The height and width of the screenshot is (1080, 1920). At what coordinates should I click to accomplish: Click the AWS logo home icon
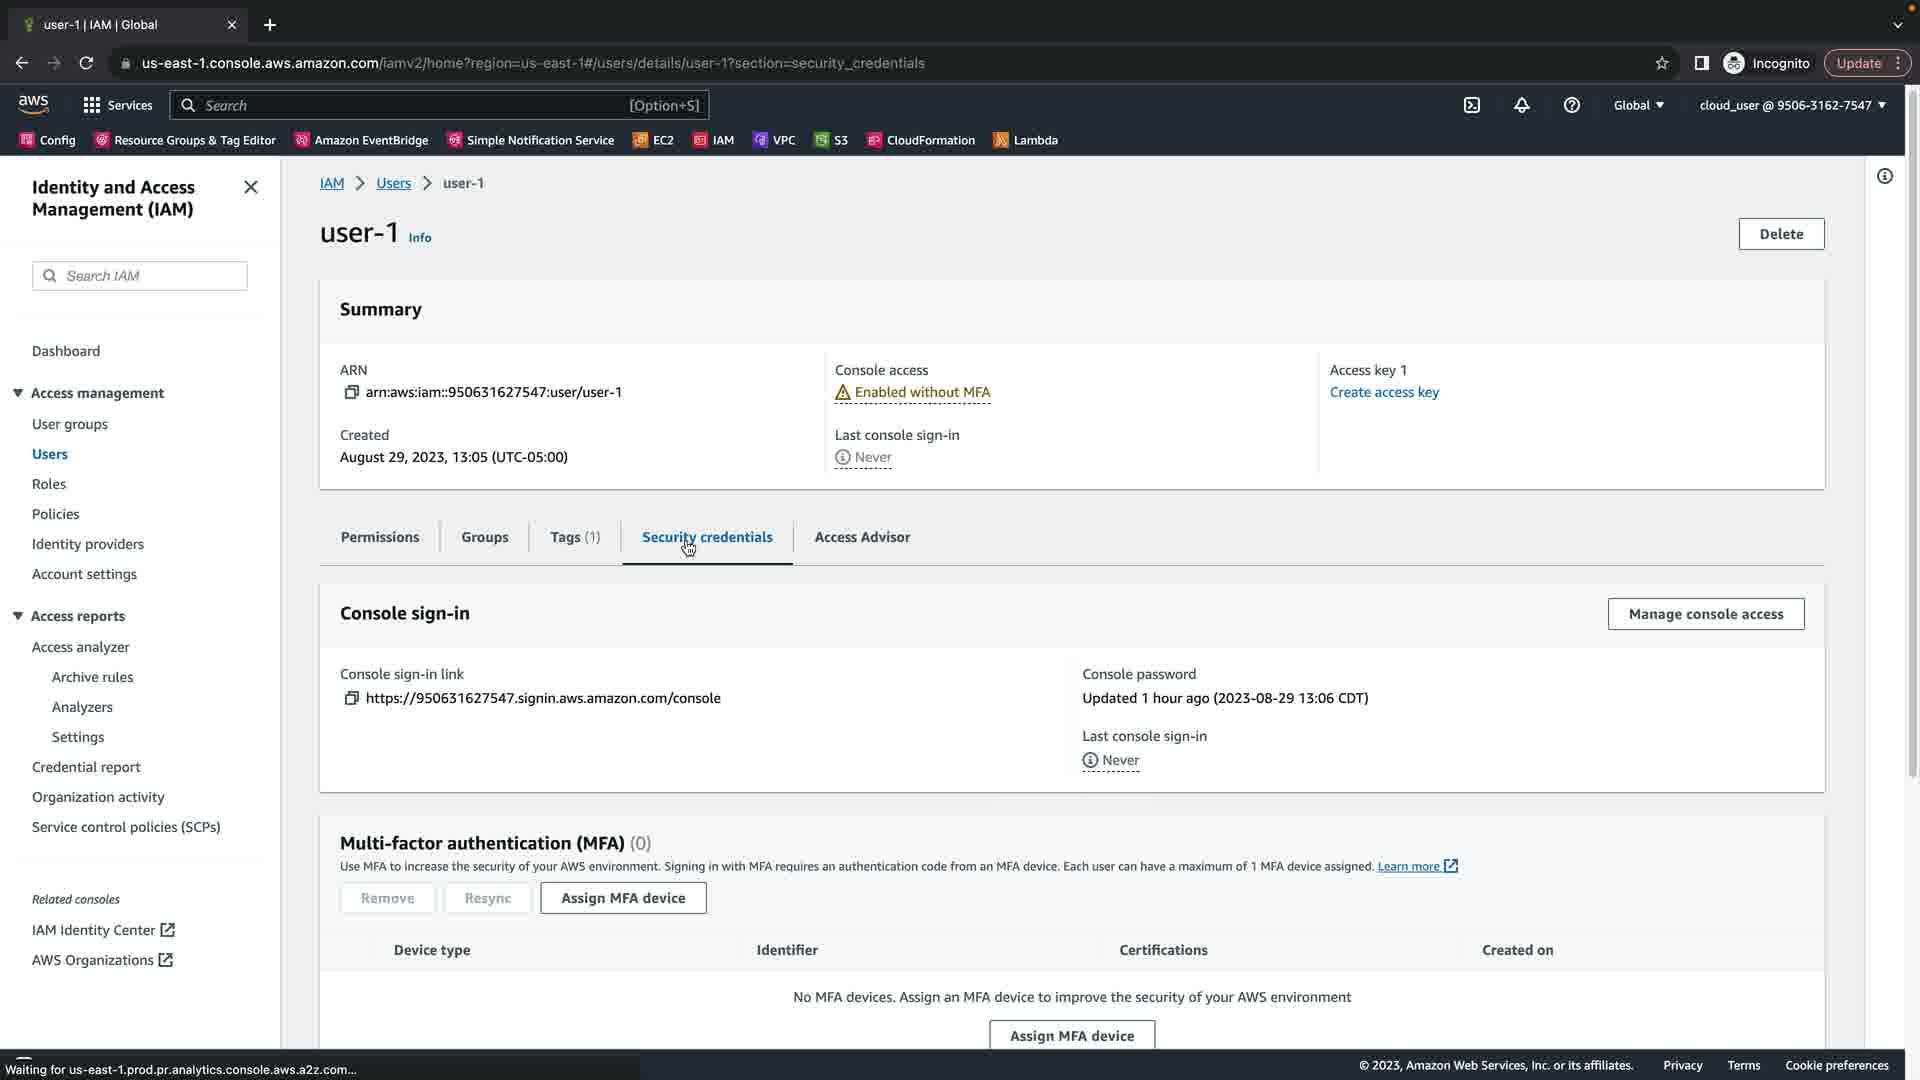point(33,104)
